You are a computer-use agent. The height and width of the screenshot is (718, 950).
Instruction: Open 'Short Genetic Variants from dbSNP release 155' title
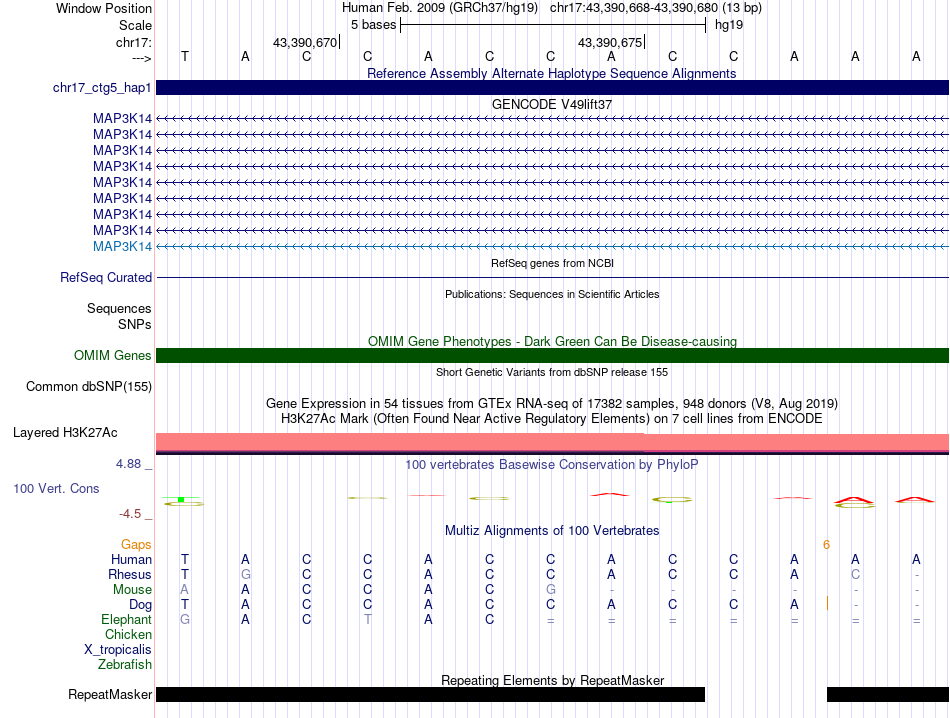pyautogui.click(x=552, y=372)
